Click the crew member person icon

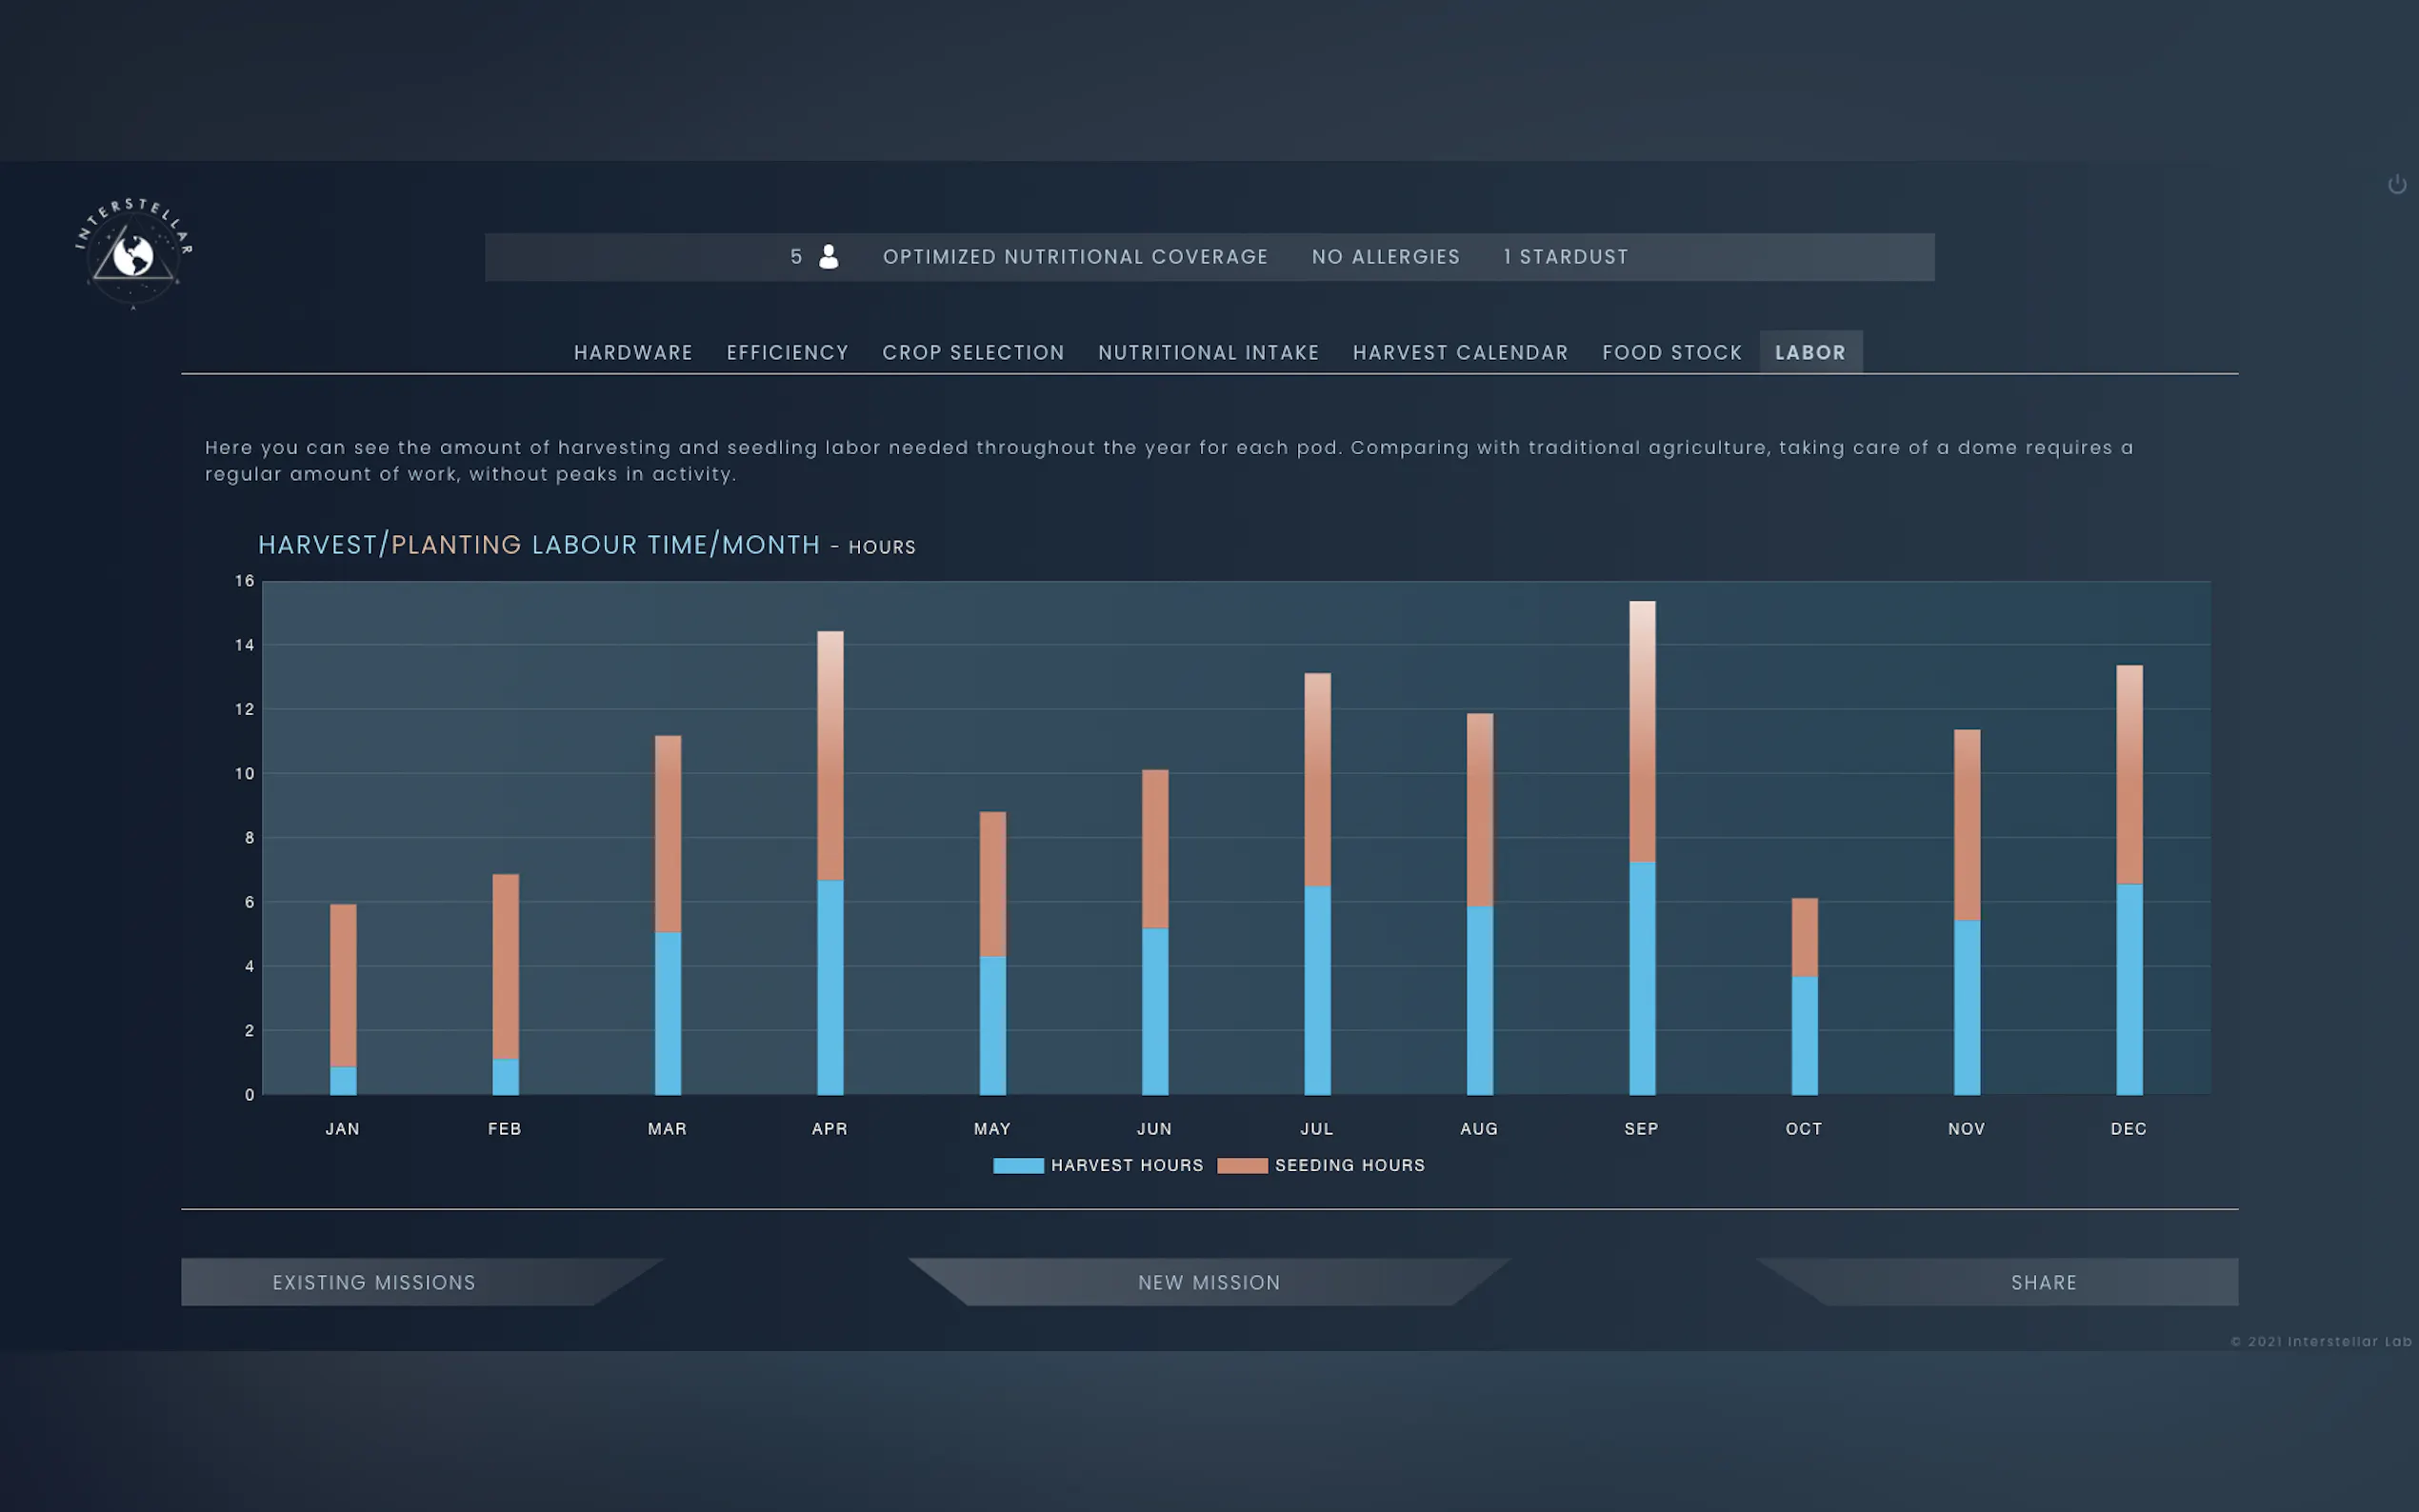coord(828,257)
